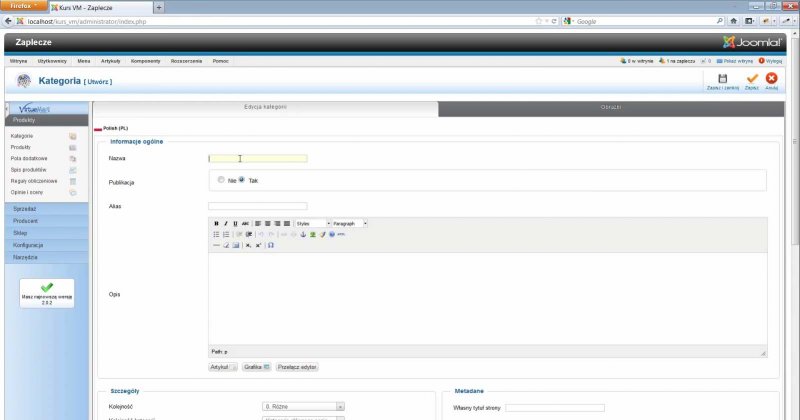Screen dimensions: 800x420
Task: Apply italic formatting in the editor
Action: point(225,223)
